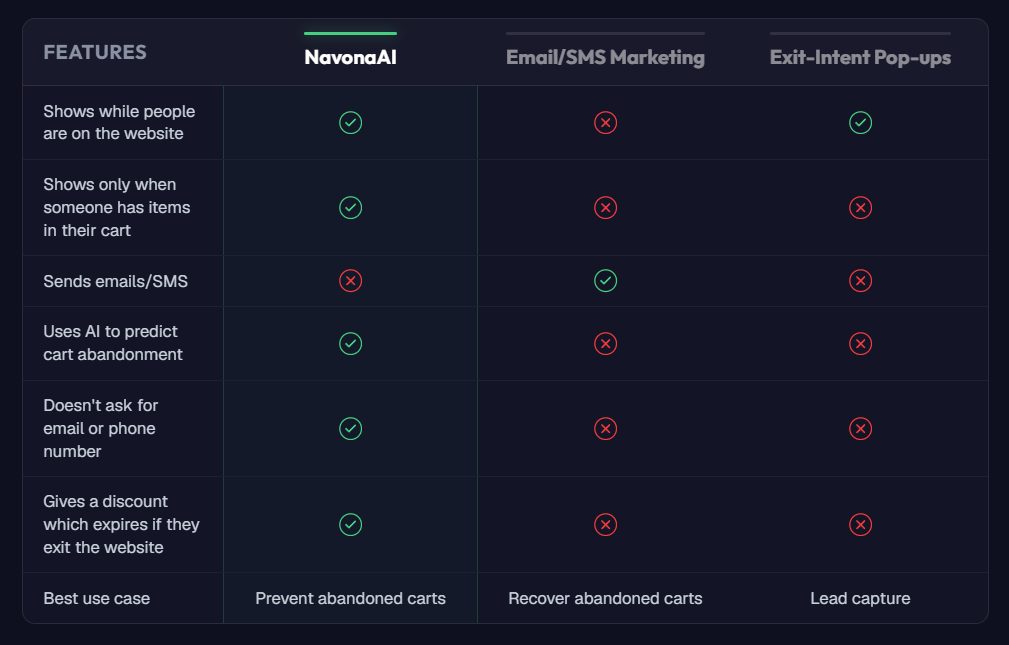Click Exit-Intent cross for AI prediction row
The width and height of the screenshot is (1009, 645).
[x=860, y=343]
